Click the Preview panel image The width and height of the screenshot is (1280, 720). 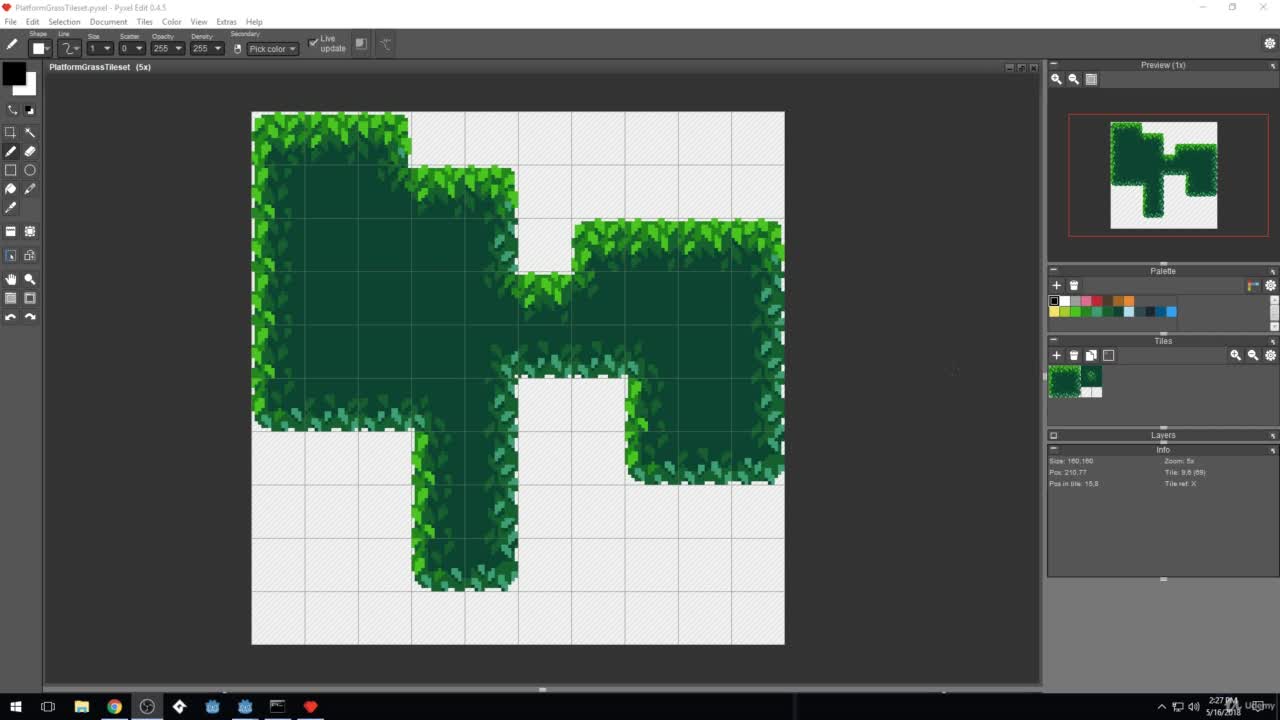(x=1164, y=175)
